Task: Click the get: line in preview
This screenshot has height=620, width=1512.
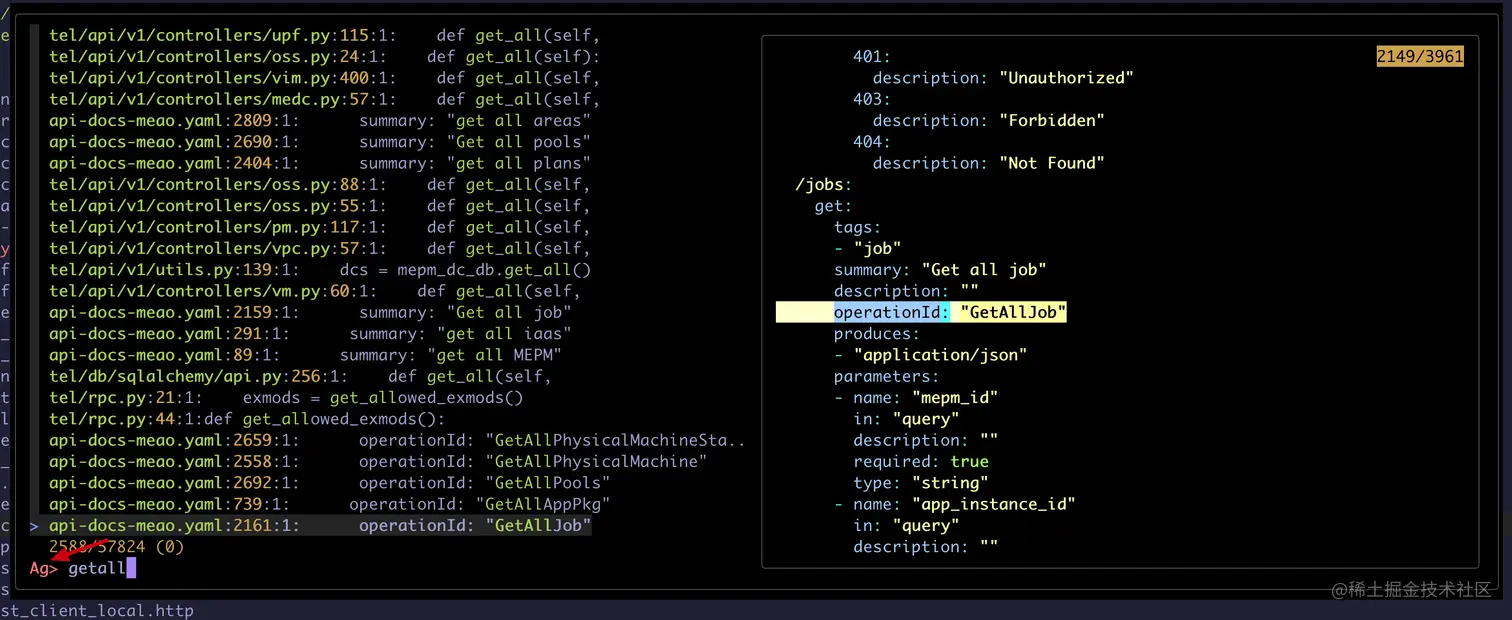Action: point(833,206)
